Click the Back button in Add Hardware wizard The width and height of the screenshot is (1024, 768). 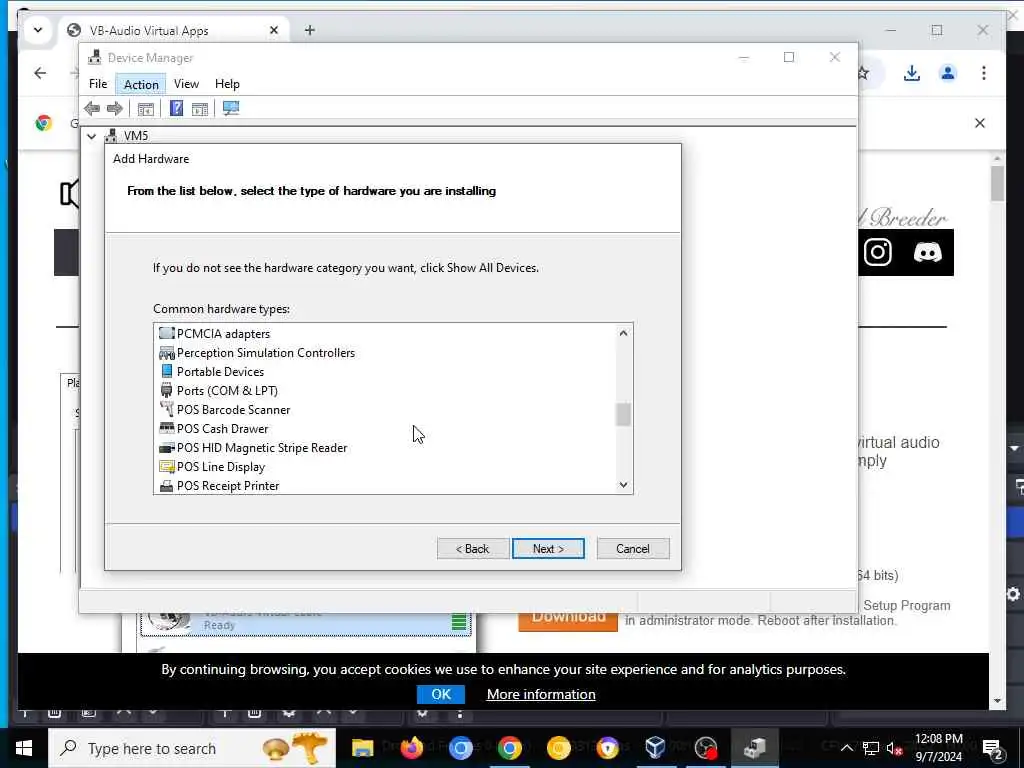[x=473, y=549]
